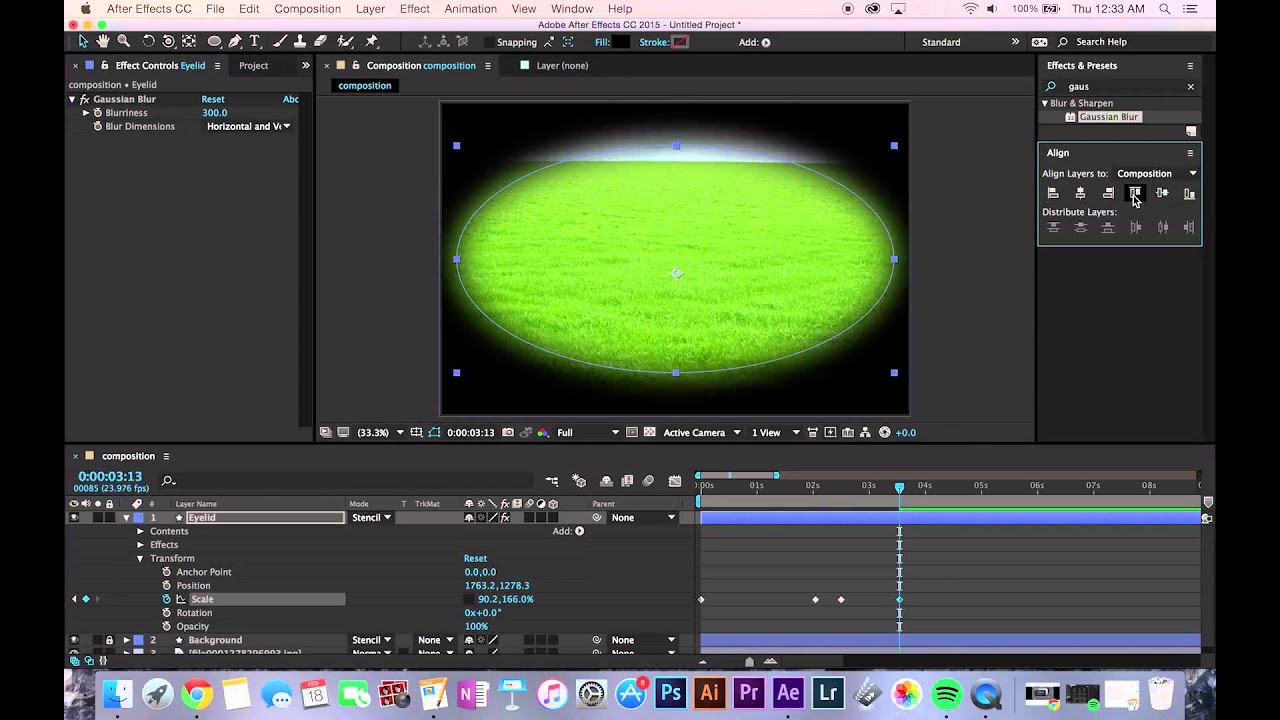Reset the Transform properties
Screen dimensions: 1280x720
[475, 558]
